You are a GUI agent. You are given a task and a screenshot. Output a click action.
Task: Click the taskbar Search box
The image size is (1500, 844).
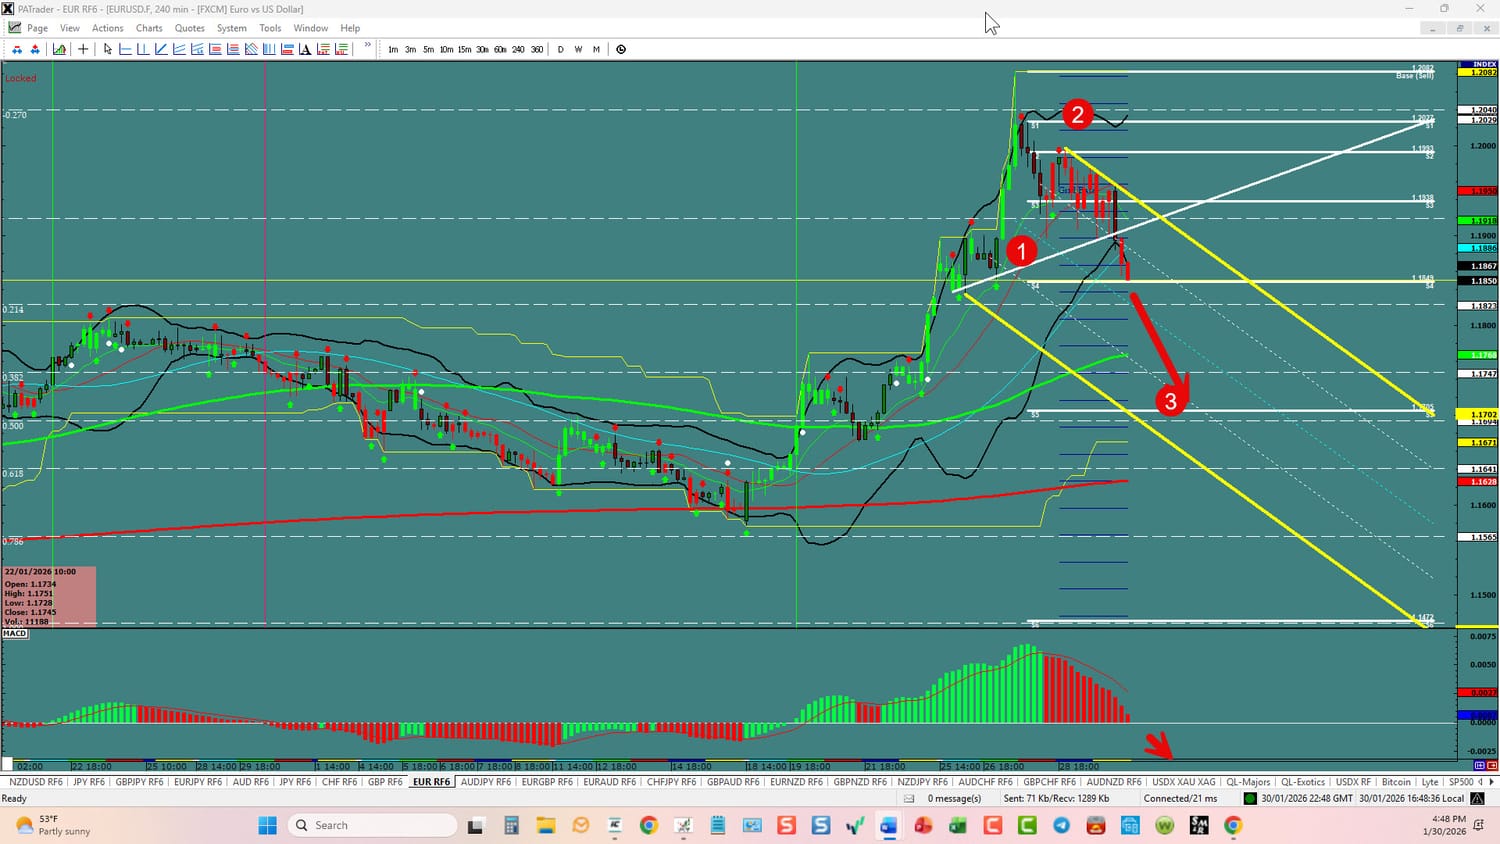click(x=372, y=825)
